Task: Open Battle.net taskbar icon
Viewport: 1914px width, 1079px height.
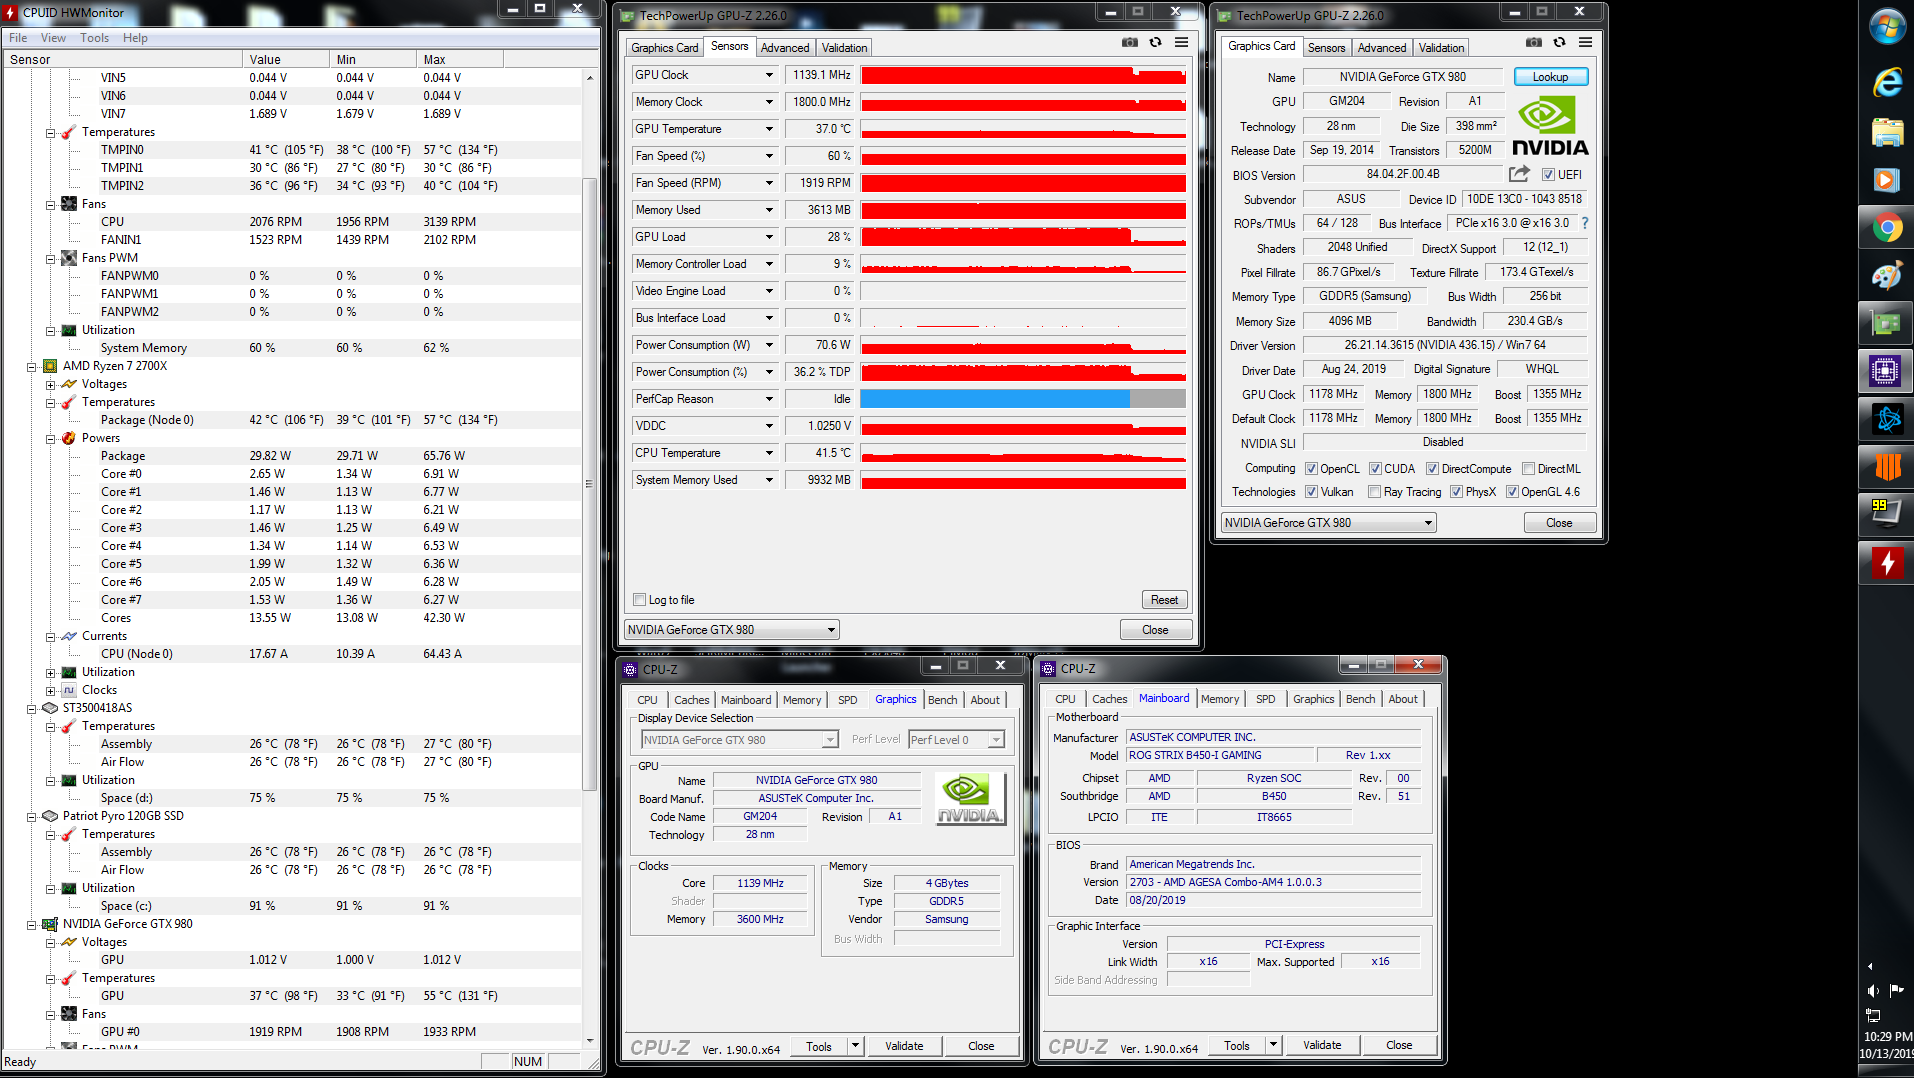Action: 1887,419
